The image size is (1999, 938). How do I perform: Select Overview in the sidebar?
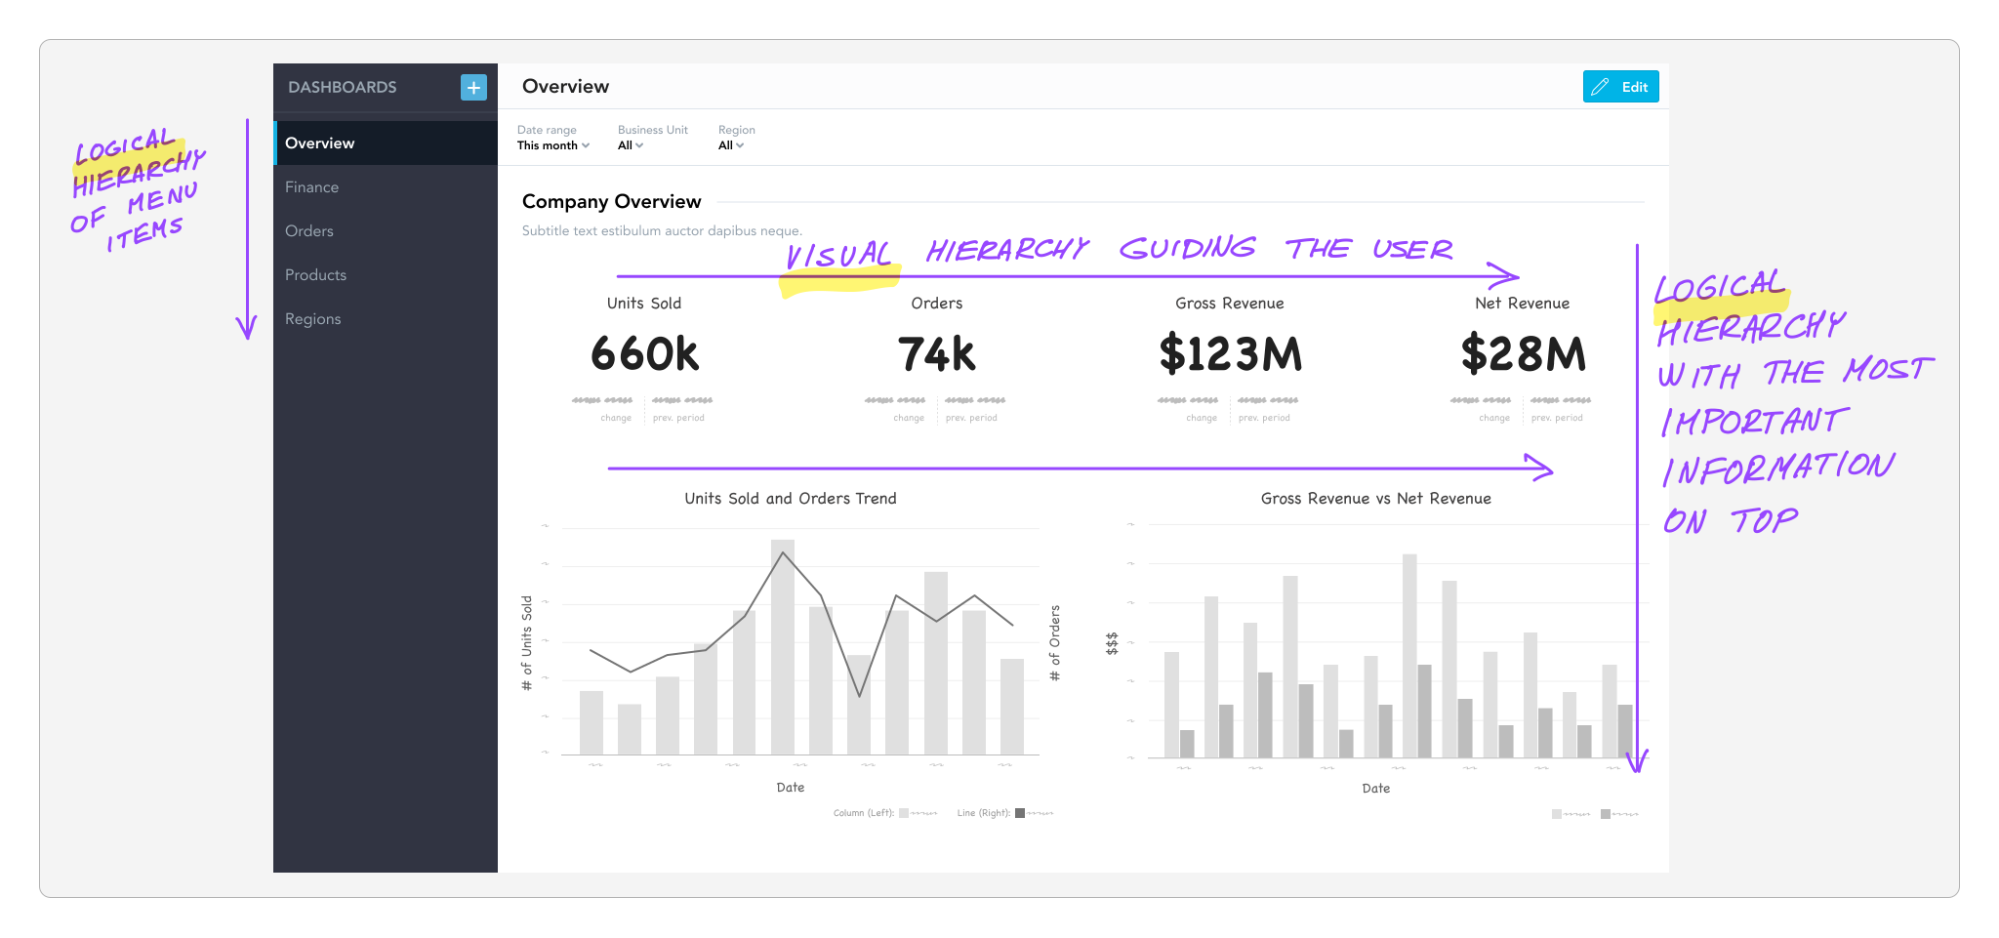(320, 143)
